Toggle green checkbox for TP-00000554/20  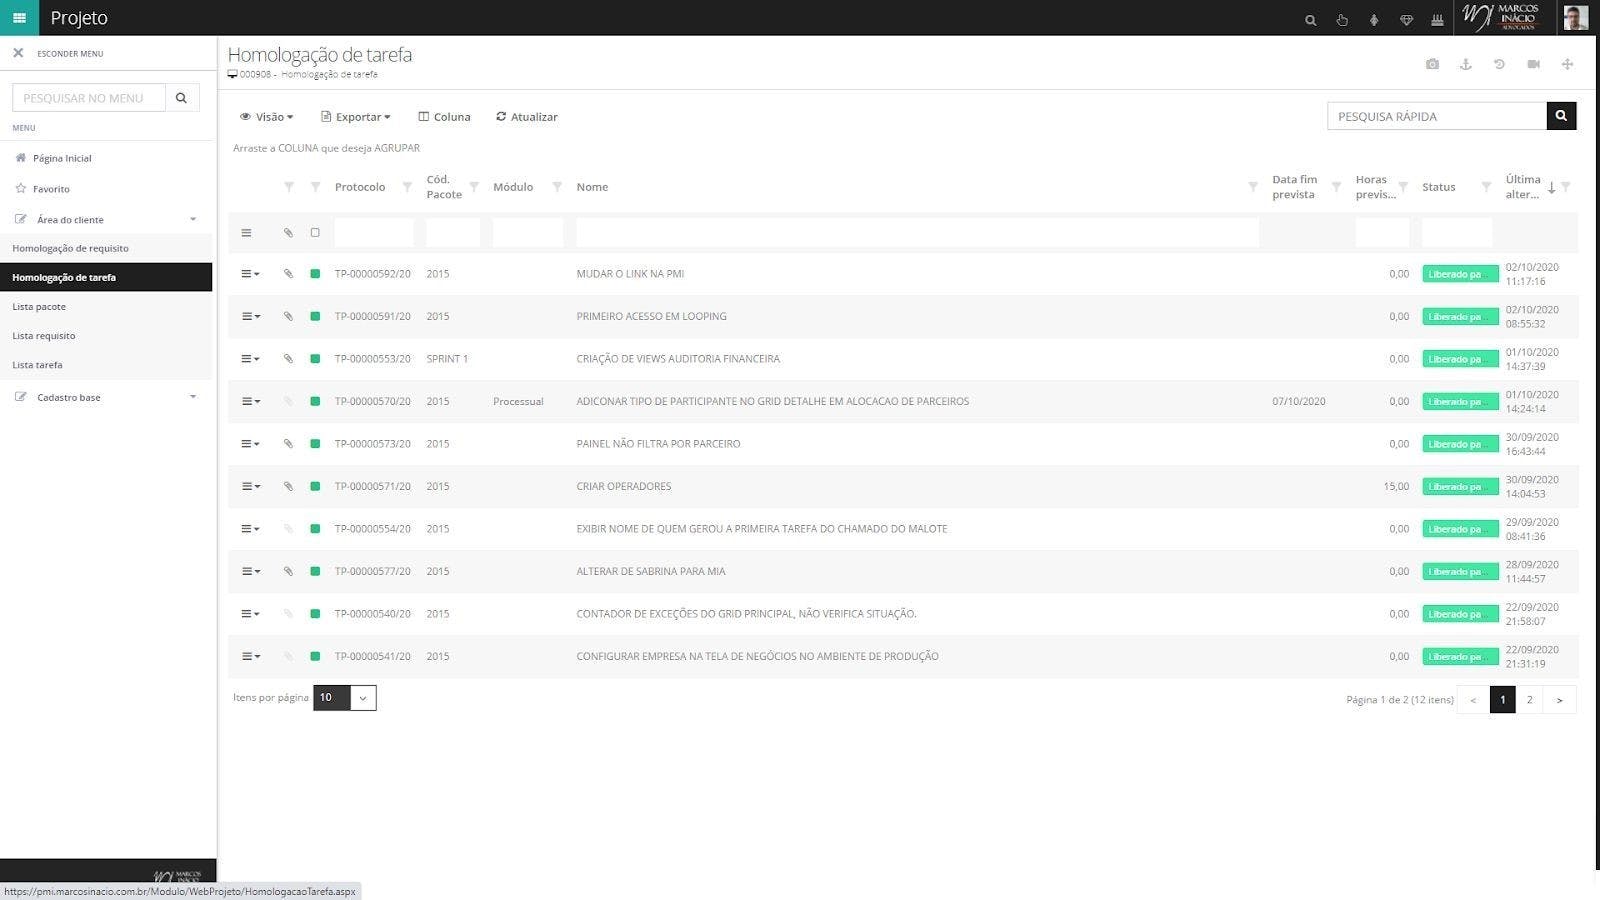[x=315, y=529]
